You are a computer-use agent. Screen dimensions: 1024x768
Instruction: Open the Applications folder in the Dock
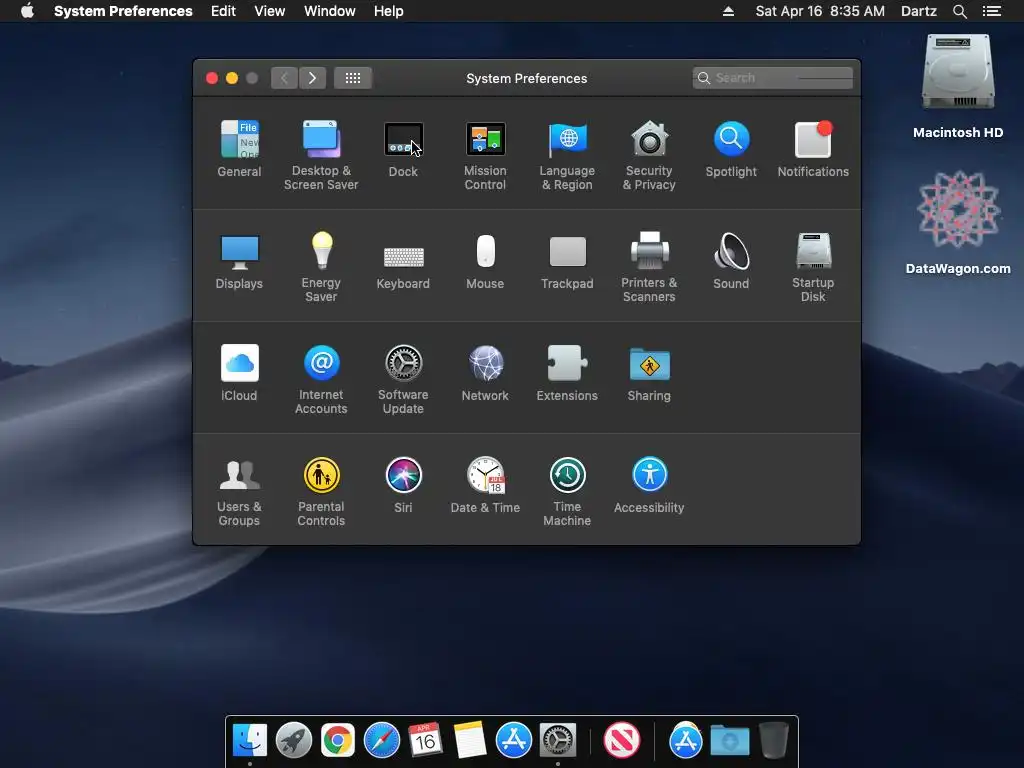click(685, 740)
